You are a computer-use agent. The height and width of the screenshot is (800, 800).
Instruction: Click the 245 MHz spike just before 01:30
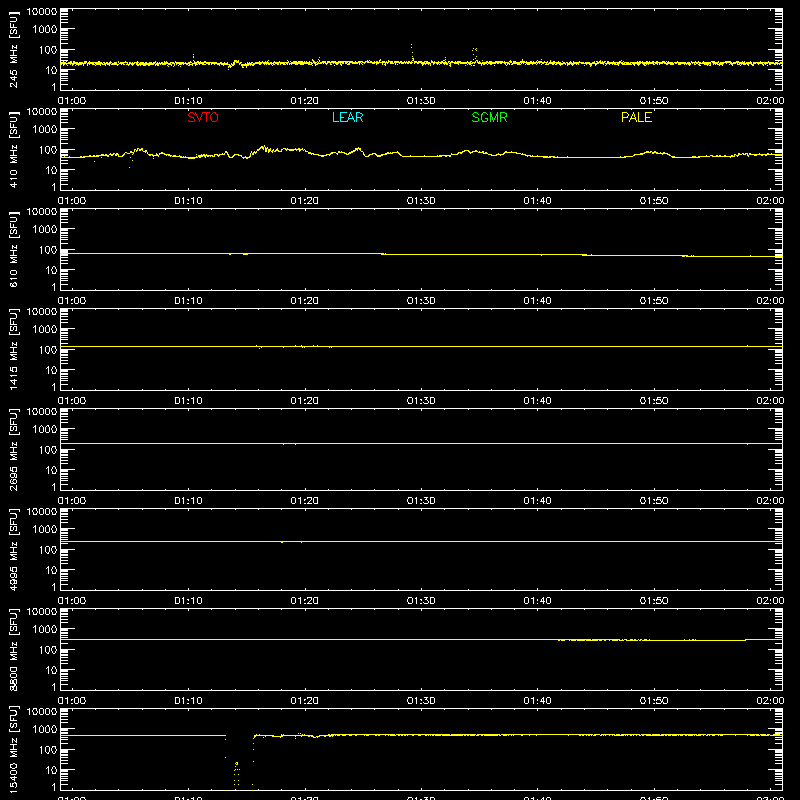(x=412, y=53)
